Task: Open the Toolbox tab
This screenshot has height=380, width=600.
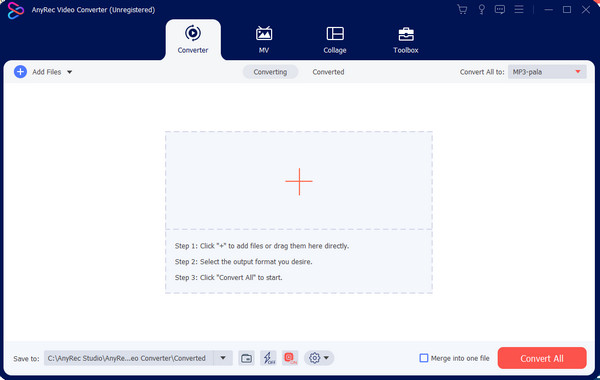Action: [406, 40]
